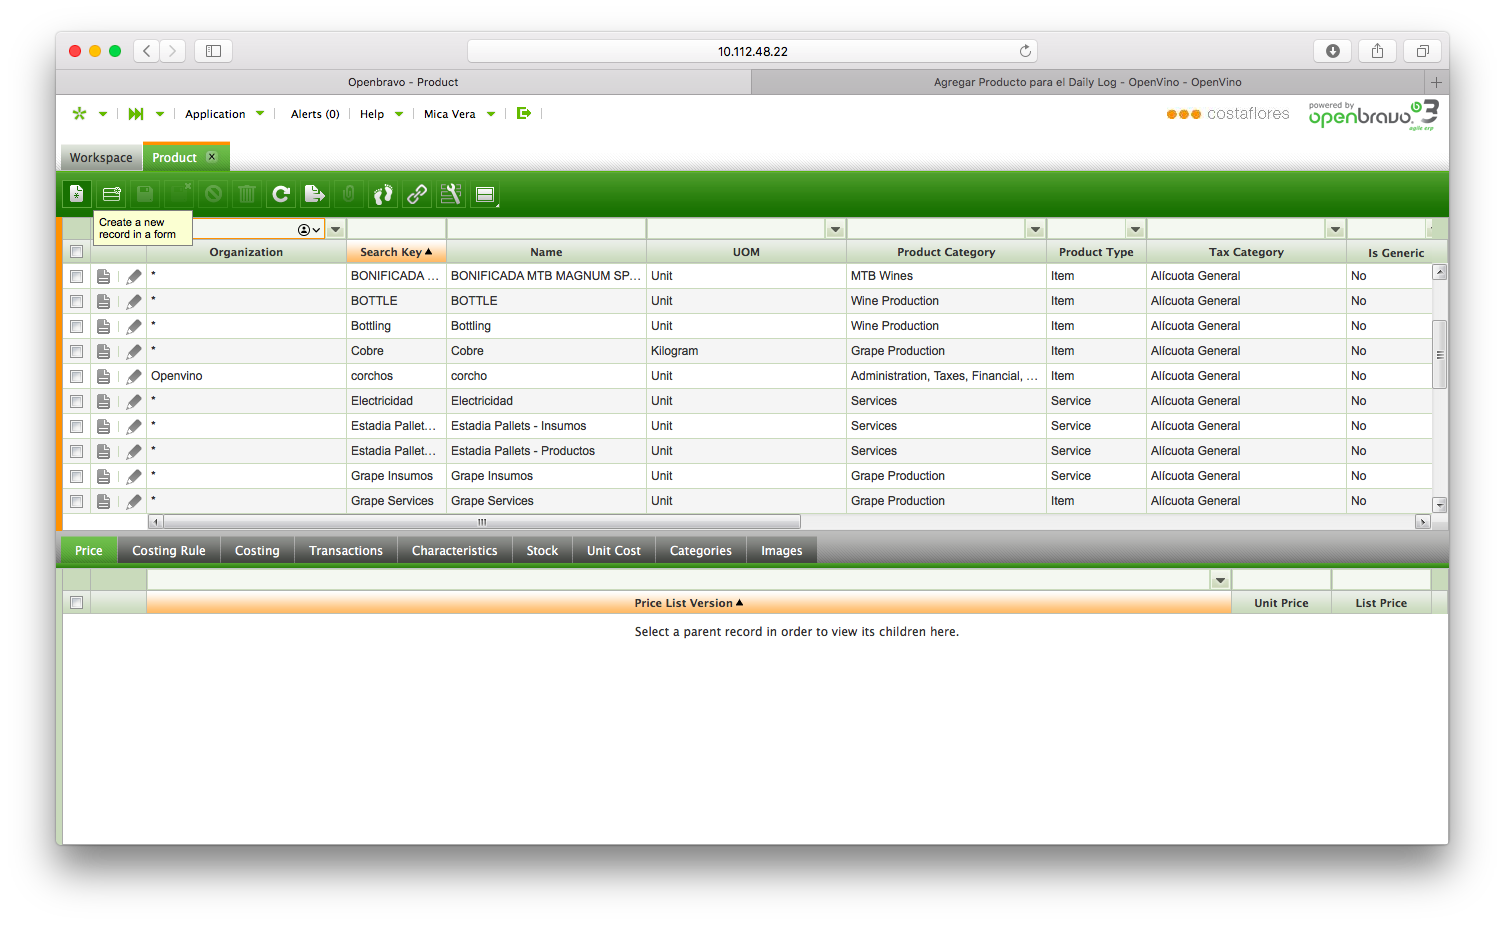The height and width of the screenshot is (925, 1505).
Task: Open the audit trail footprints icon
Action: tap(383, 194)
